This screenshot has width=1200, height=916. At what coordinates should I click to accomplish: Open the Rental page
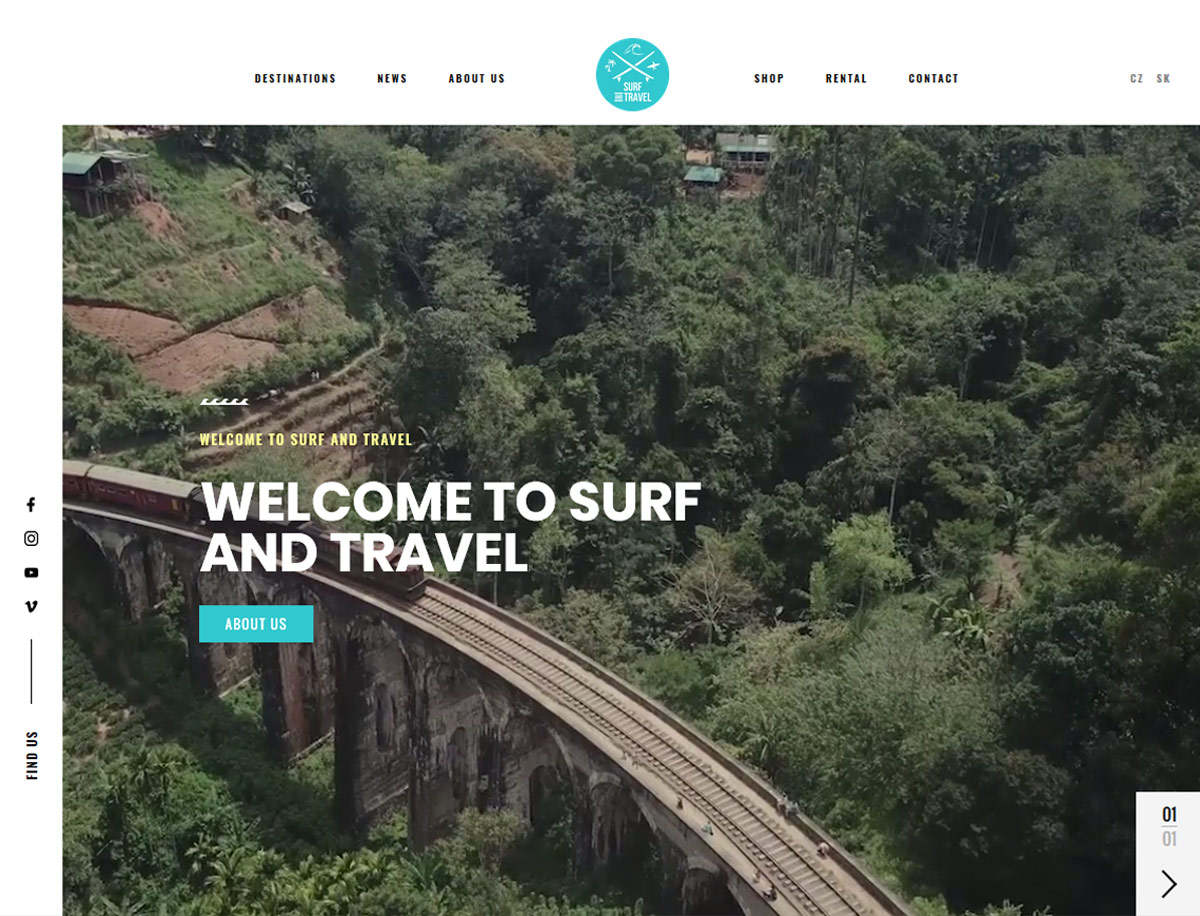point(846,78)
